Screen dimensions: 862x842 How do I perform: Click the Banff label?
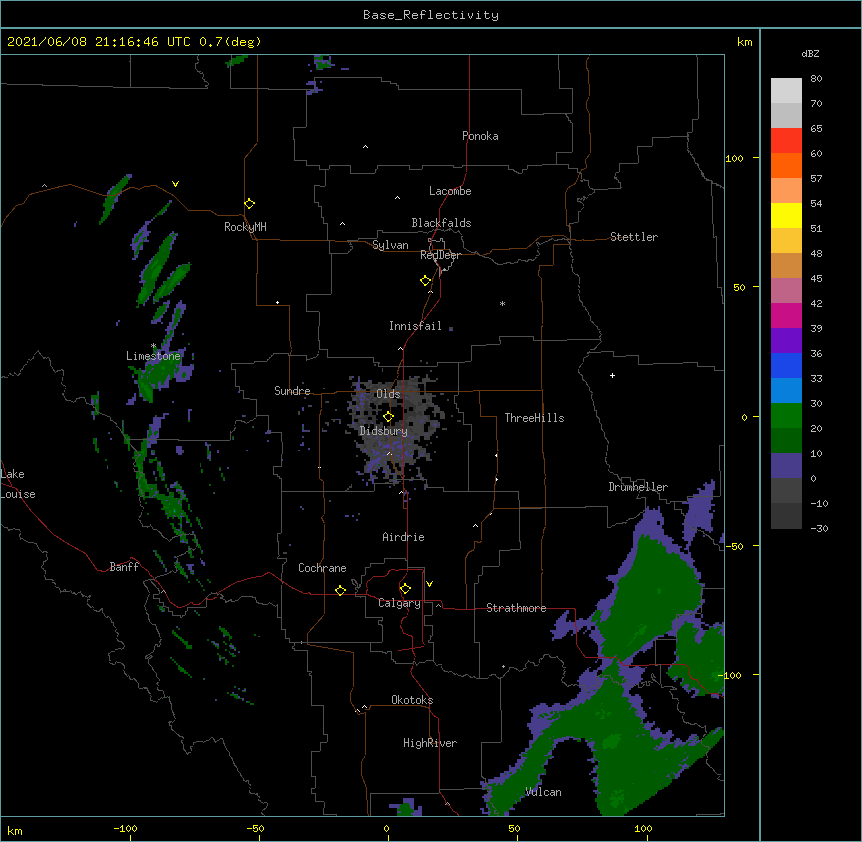[x=124, y=567]
